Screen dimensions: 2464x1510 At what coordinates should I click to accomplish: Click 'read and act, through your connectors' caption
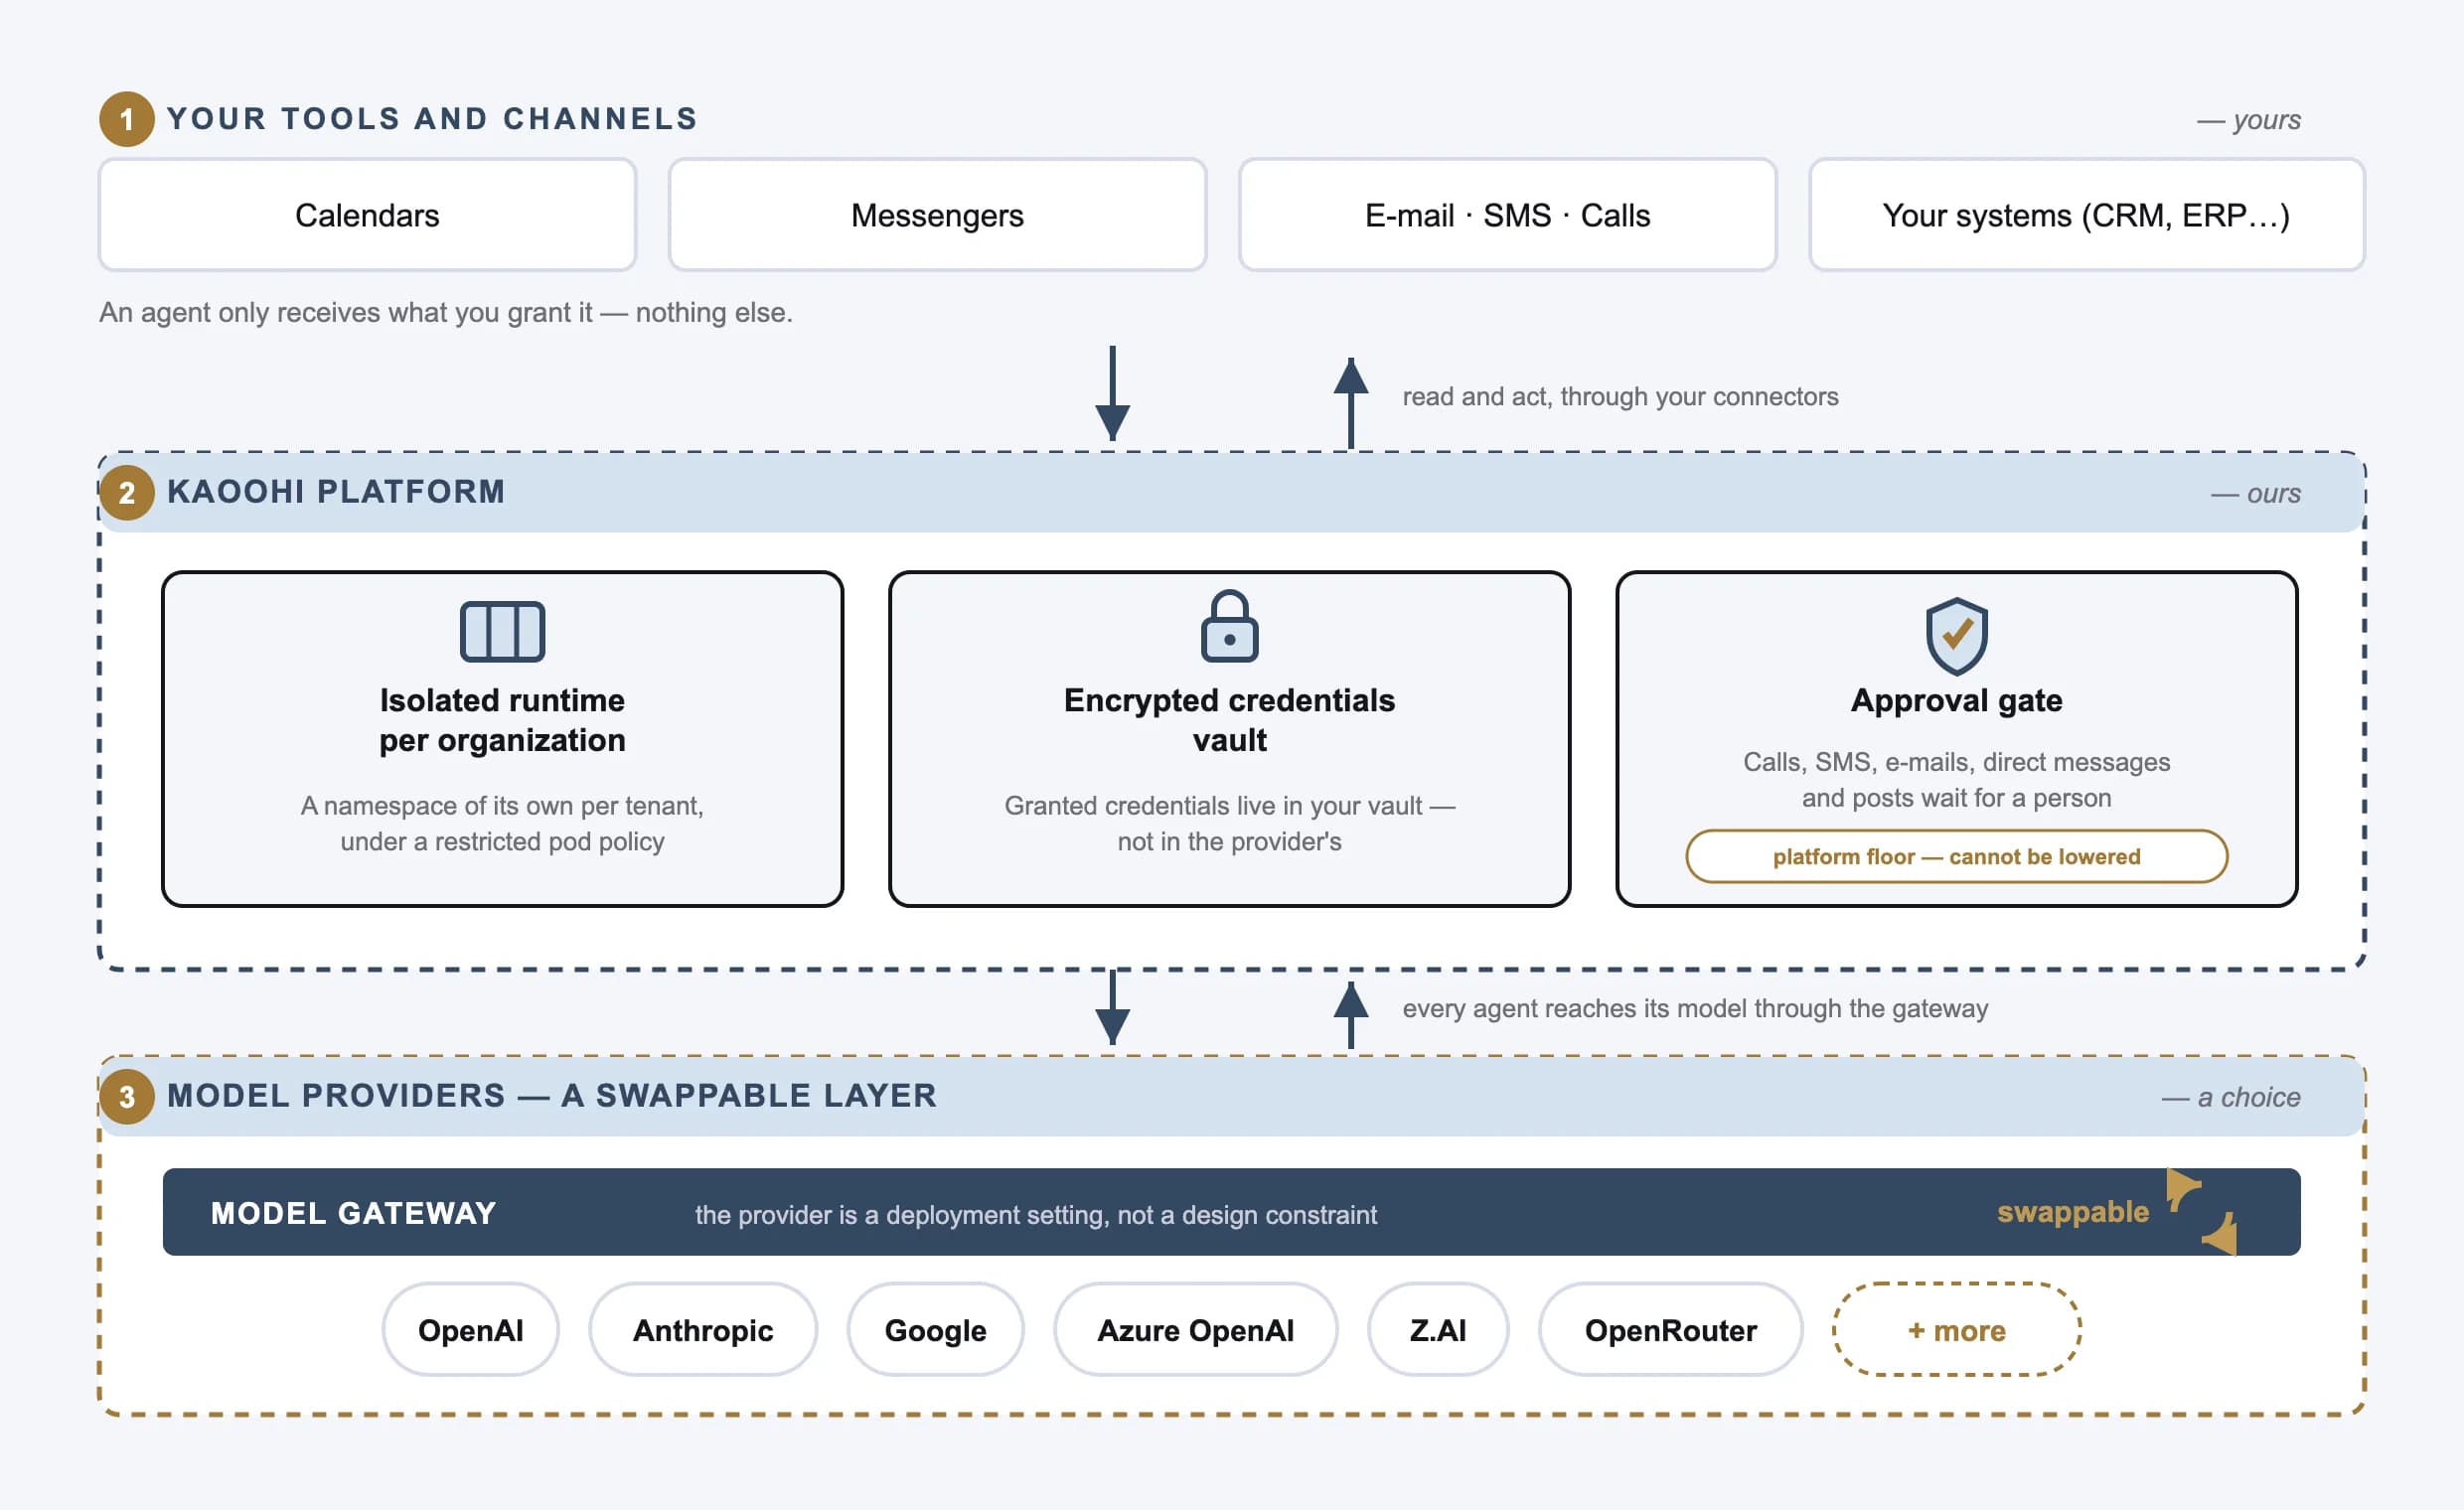point(1620,396)
